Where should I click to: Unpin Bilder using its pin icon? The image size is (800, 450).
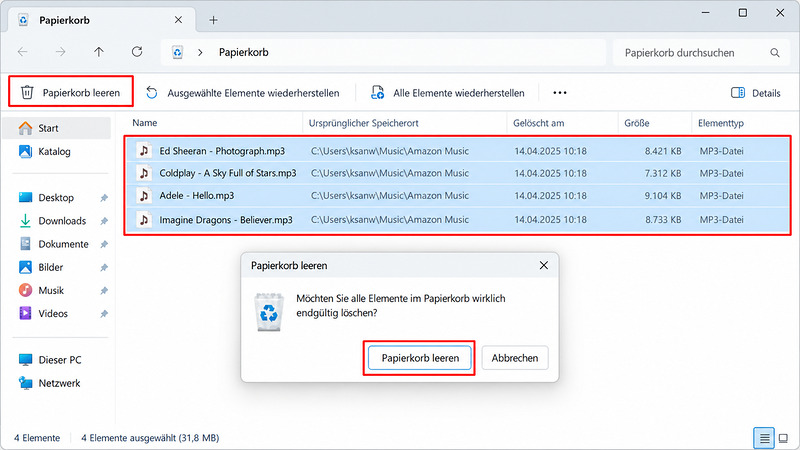click(x=104, y=267)
